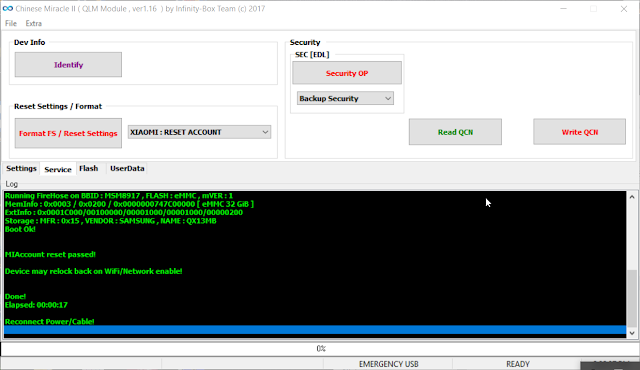Viewport: 640px width, 370px height.
Task: Click the 0% progress bar
Action: tap(320, 349)
